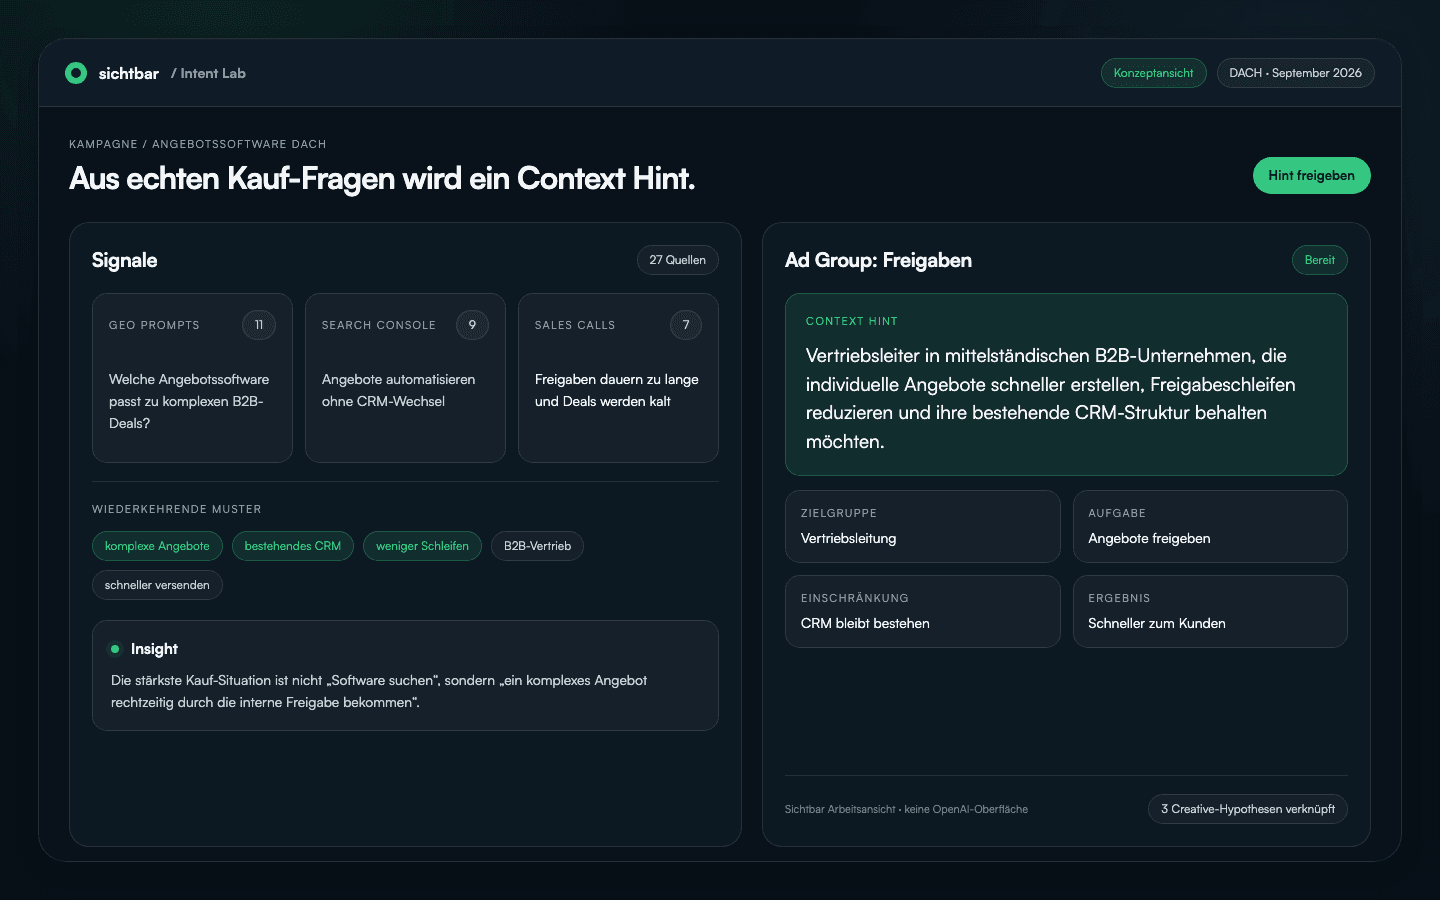
Task: Toggle the schneller versenden pattern chip
Action: pos(157,585)
